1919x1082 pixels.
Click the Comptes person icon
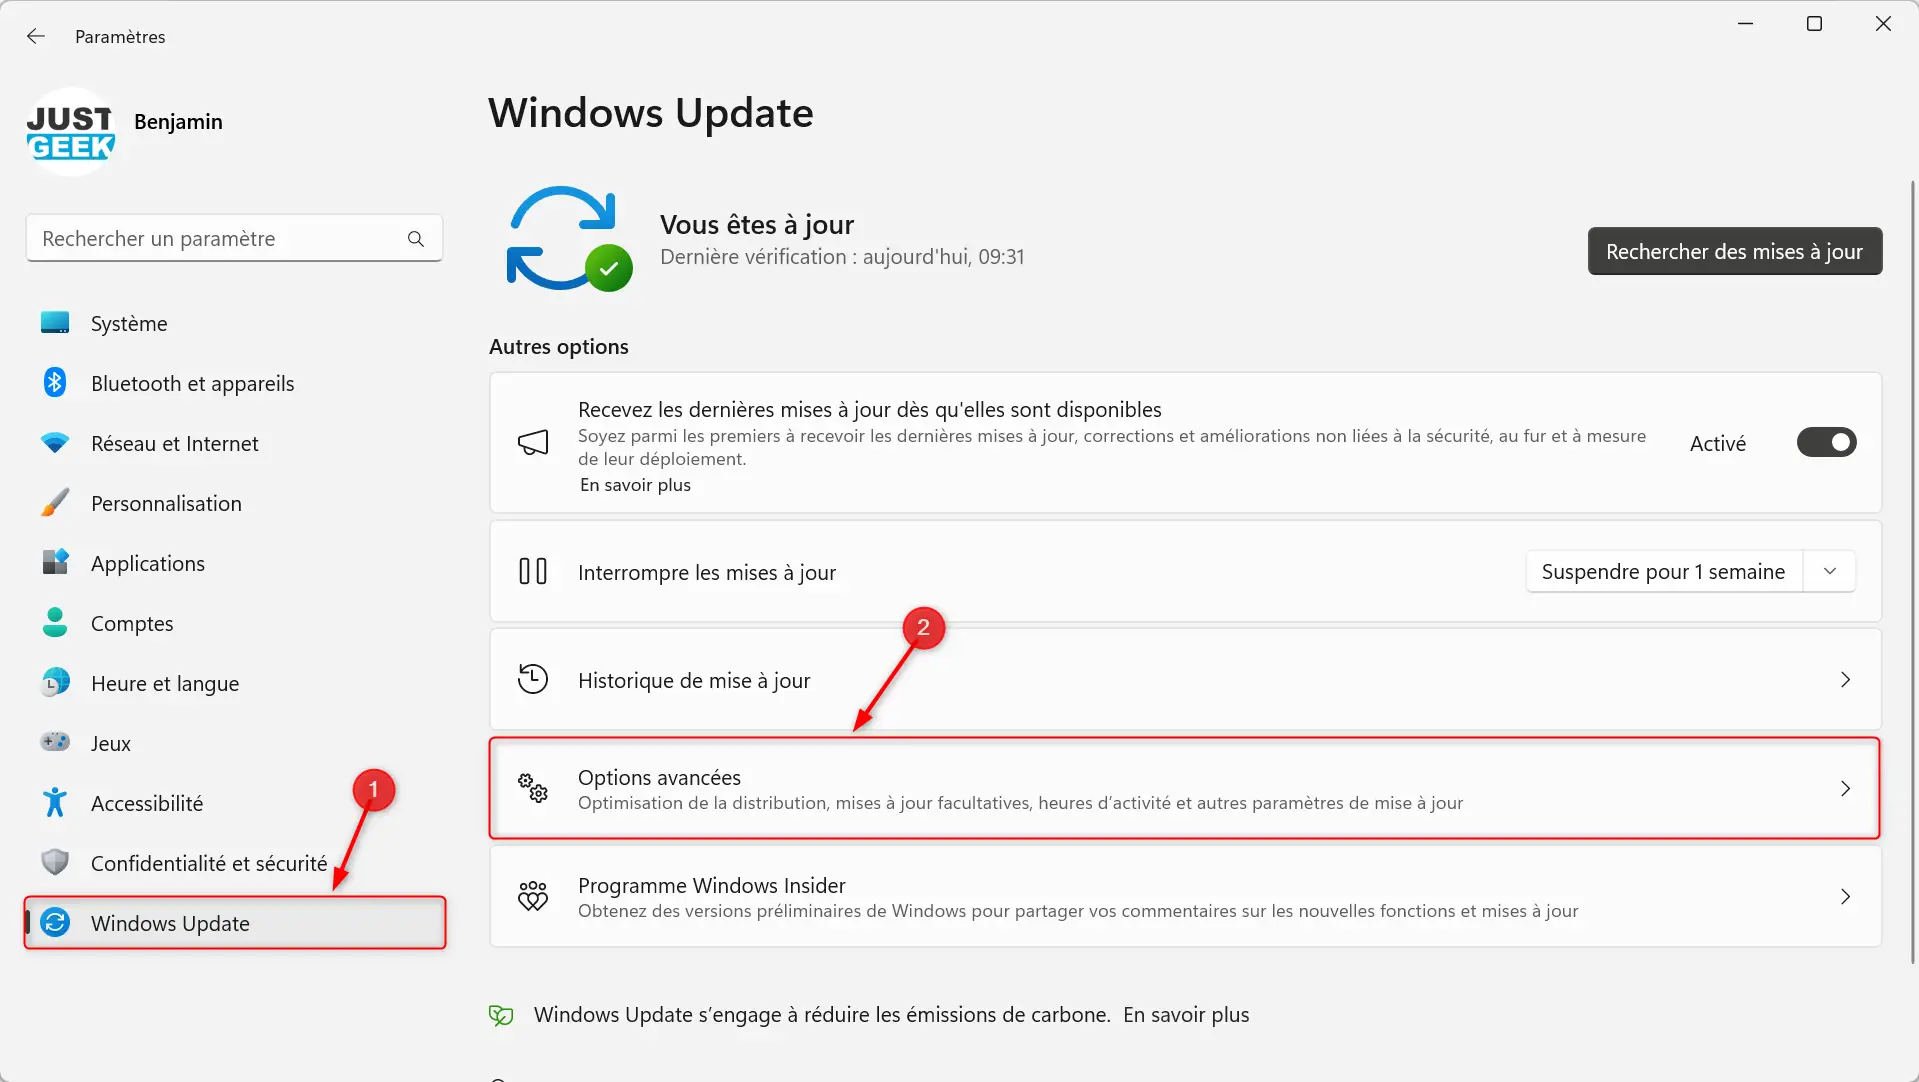55,622
